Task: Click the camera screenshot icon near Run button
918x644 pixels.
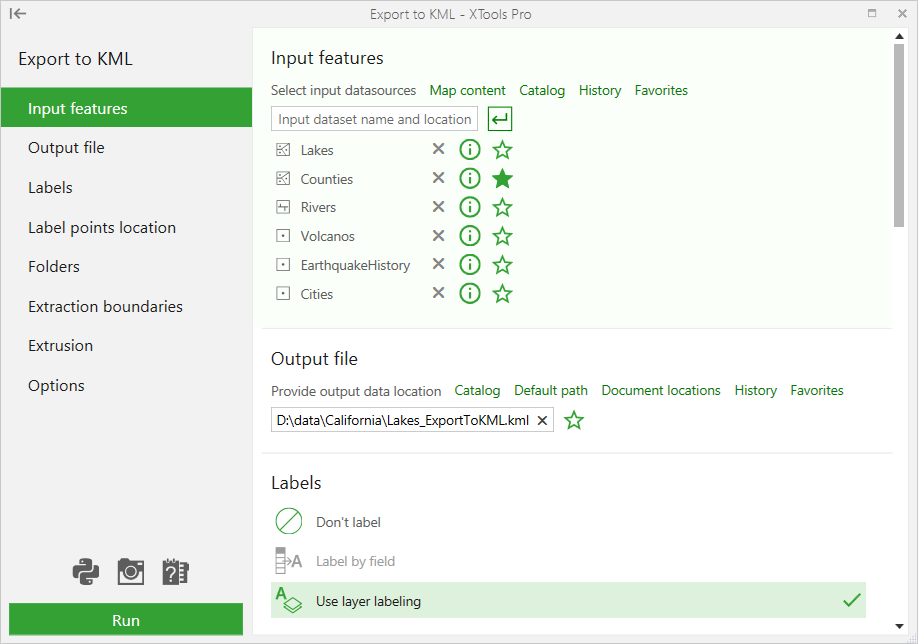Action: coord(130,571)
